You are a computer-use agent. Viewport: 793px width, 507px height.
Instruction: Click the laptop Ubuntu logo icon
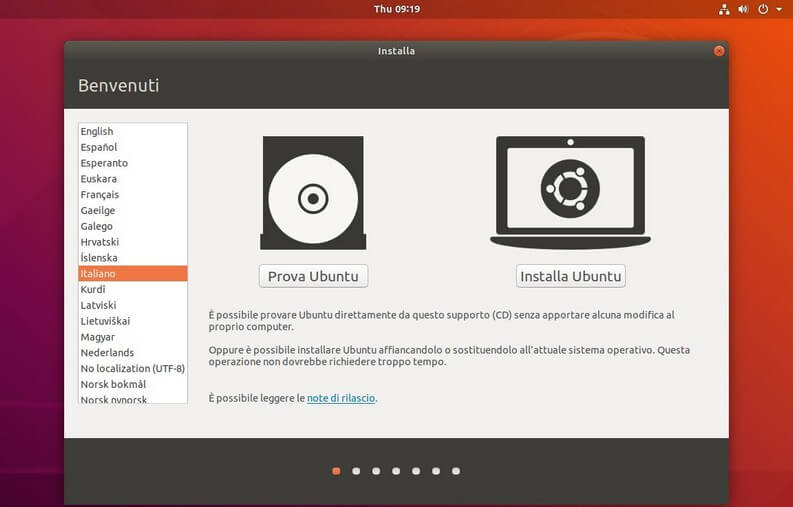click(570, 192)
